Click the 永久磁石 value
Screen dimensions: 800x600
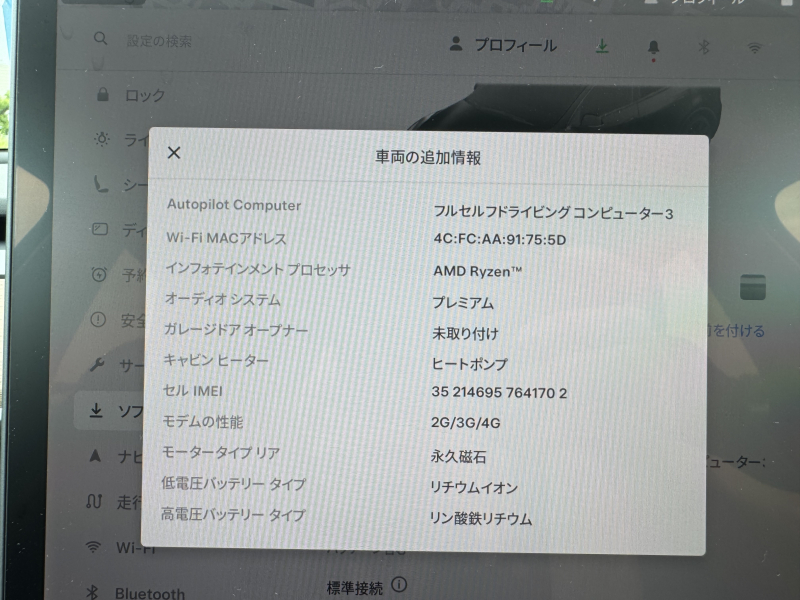point(459,456)
